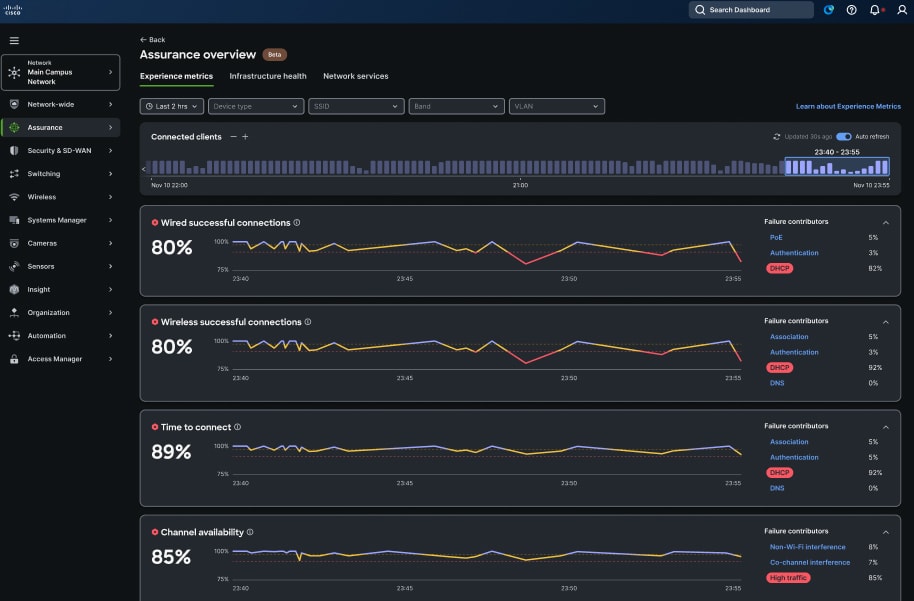Image resolution: width=914 pixels, height=601 pixels.
Task: Open the Cameras menu item
Action: click(61, 243)
